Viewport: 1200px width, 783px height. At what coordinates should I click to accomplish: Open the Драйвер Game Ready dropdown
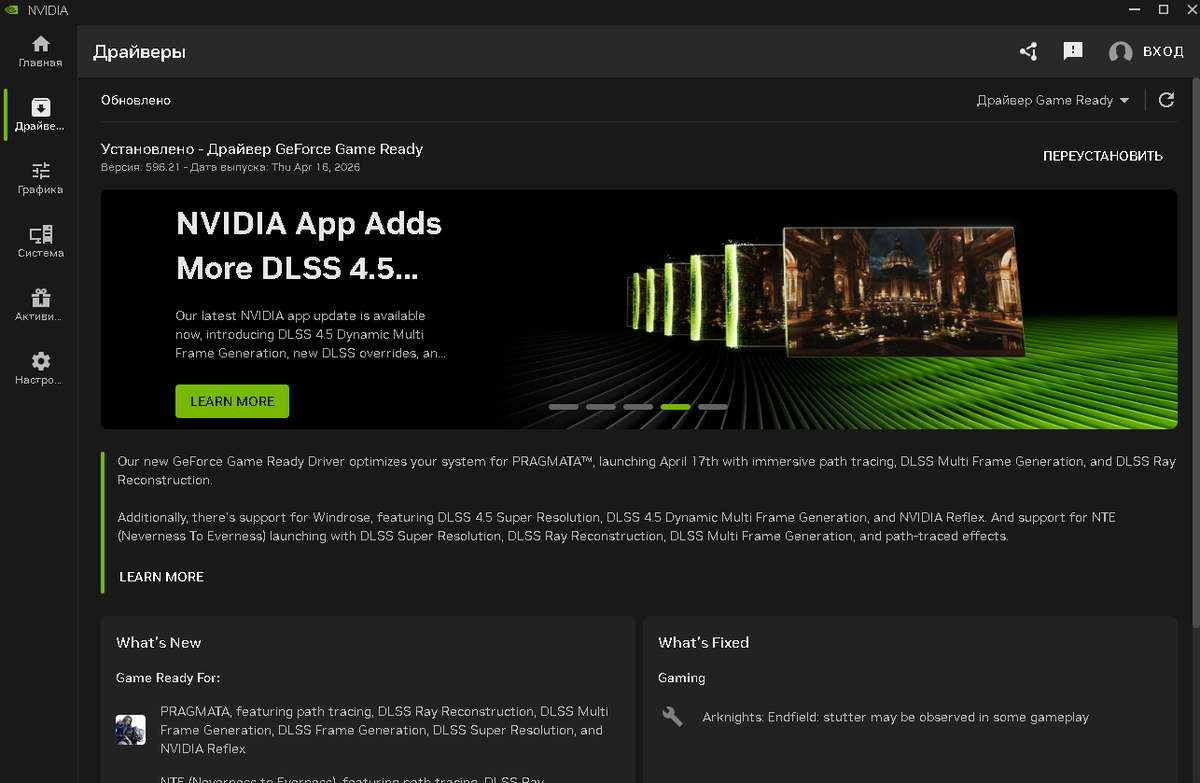1052,100
